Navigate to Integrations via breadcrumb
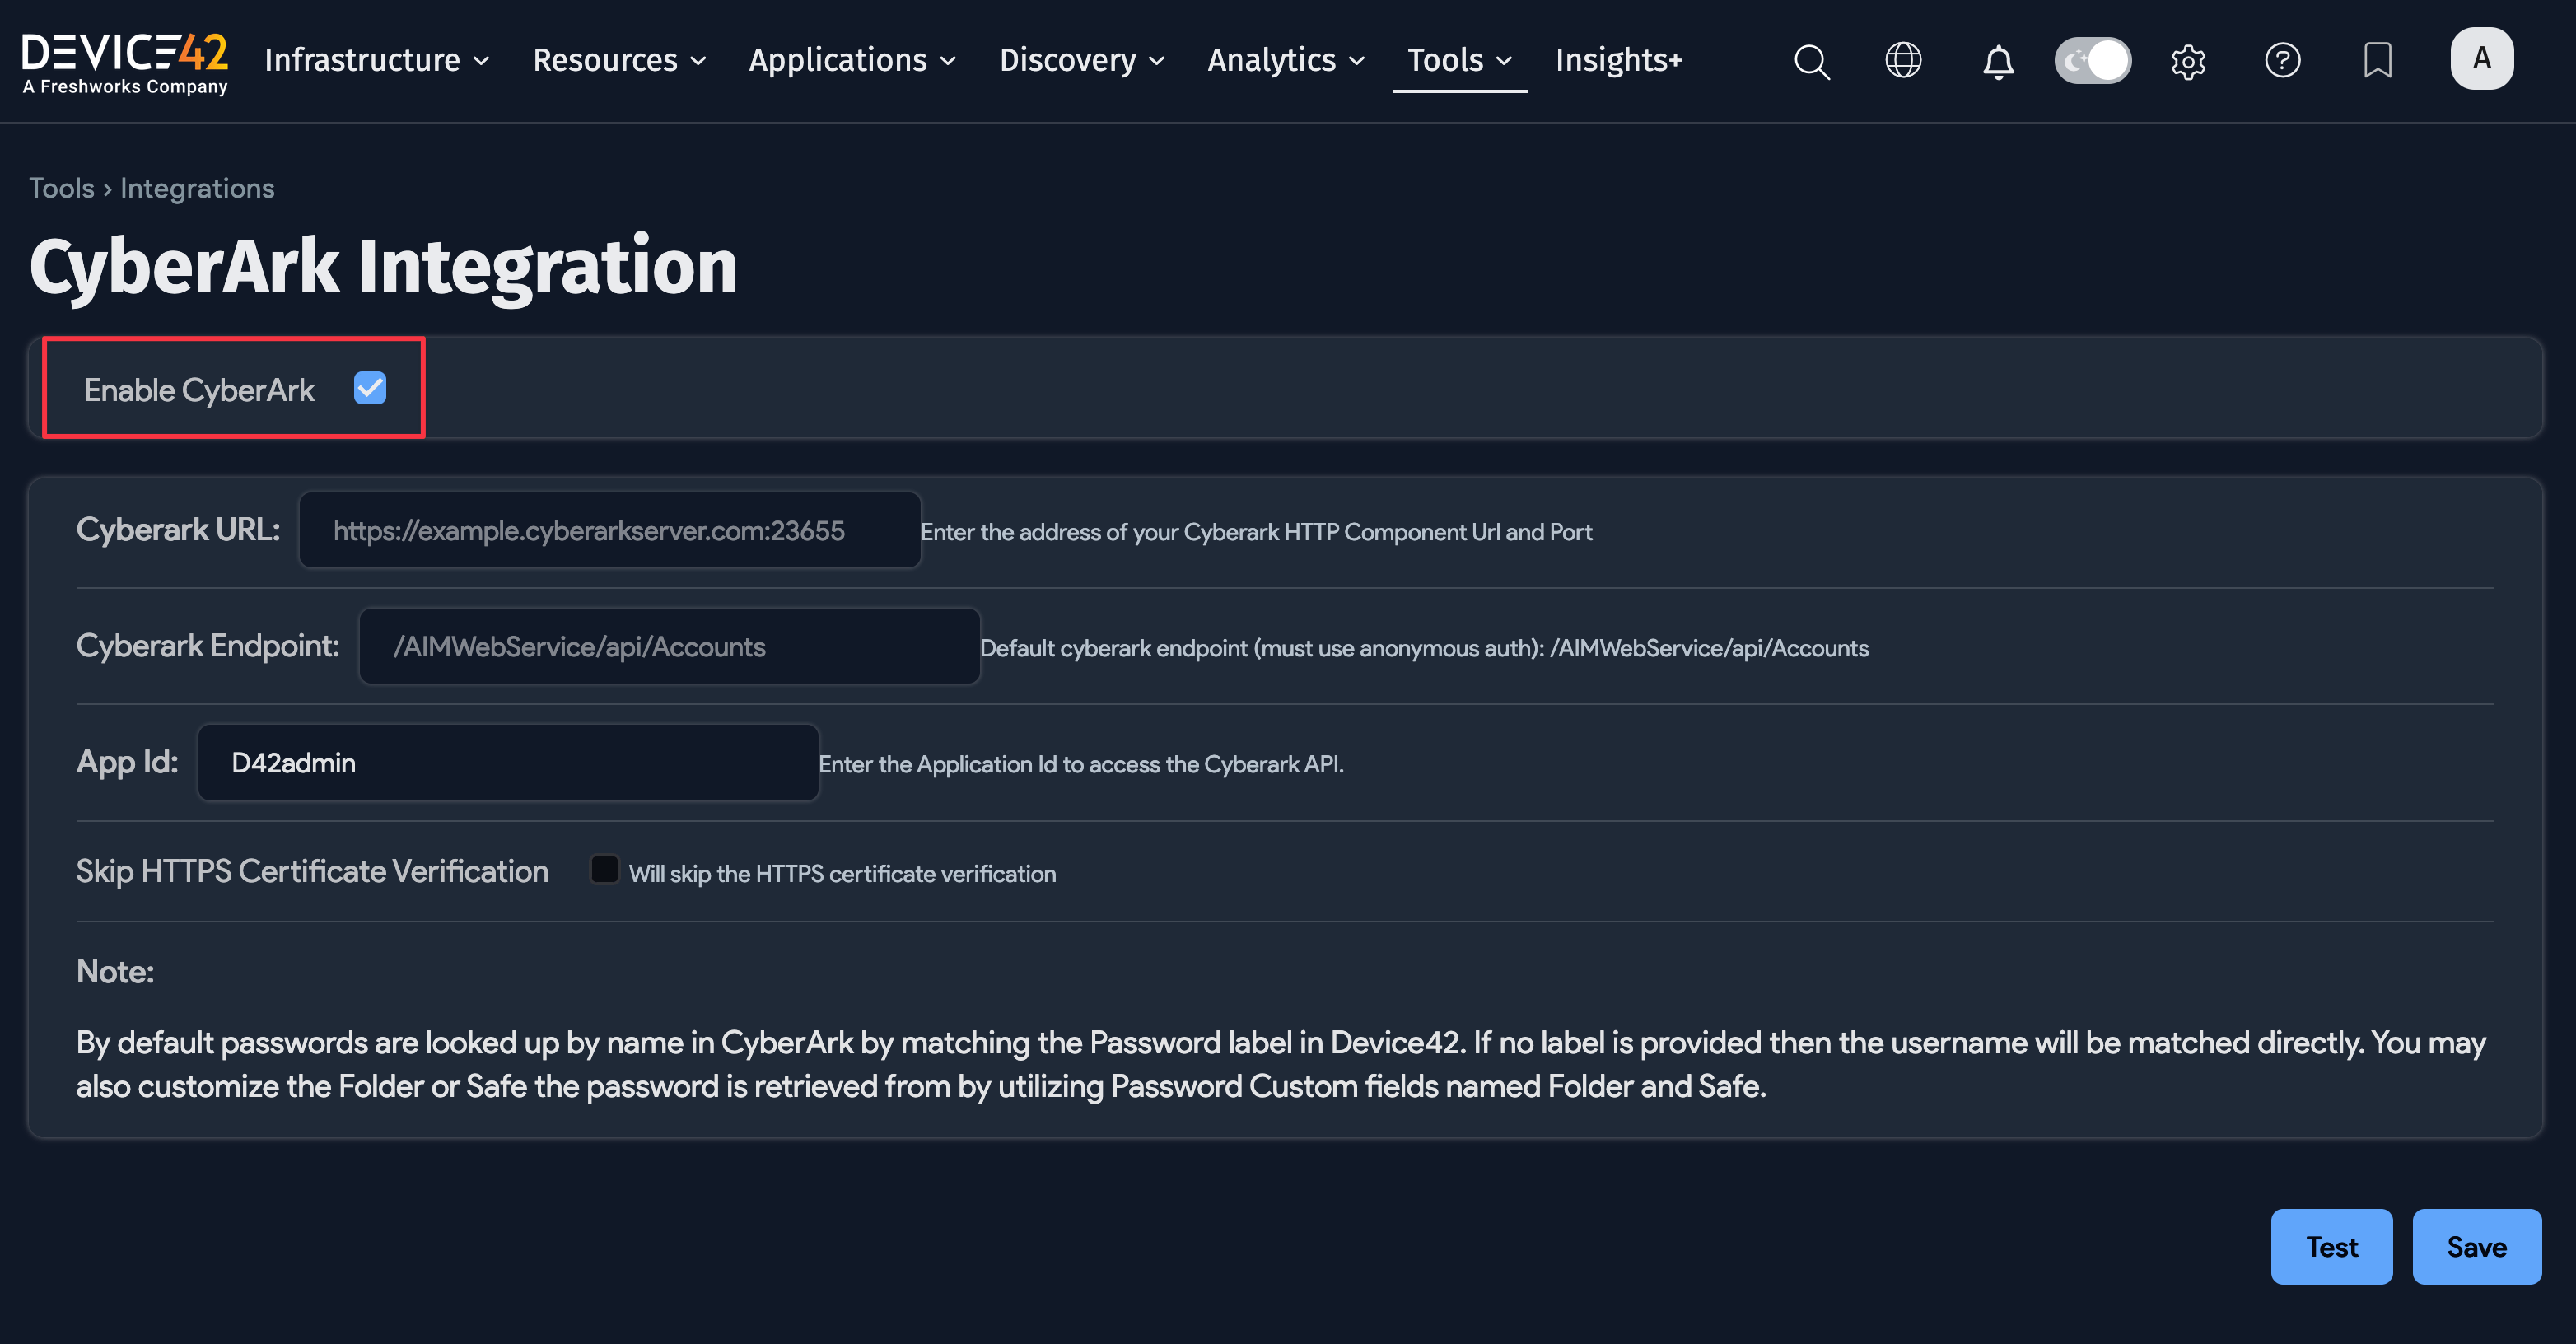Viewport: 2576px width, 1344px height. click(x=196, y=188)
